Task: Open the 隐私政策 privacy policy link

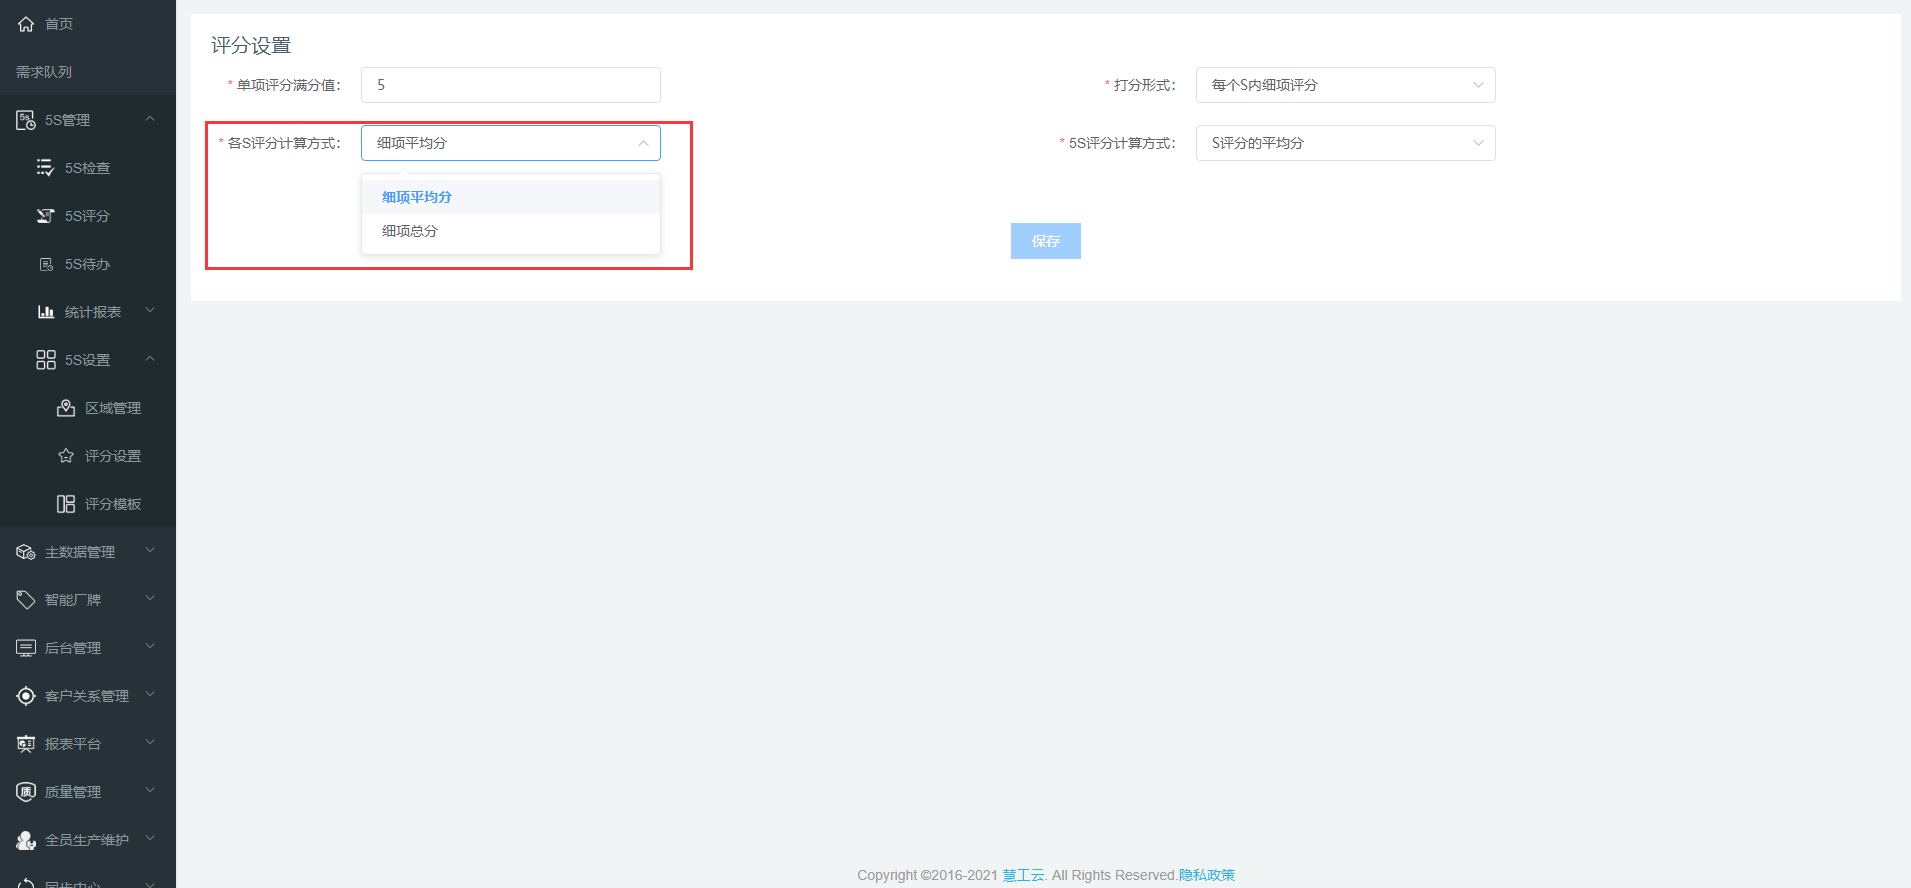Action: tap(1206, 875)
